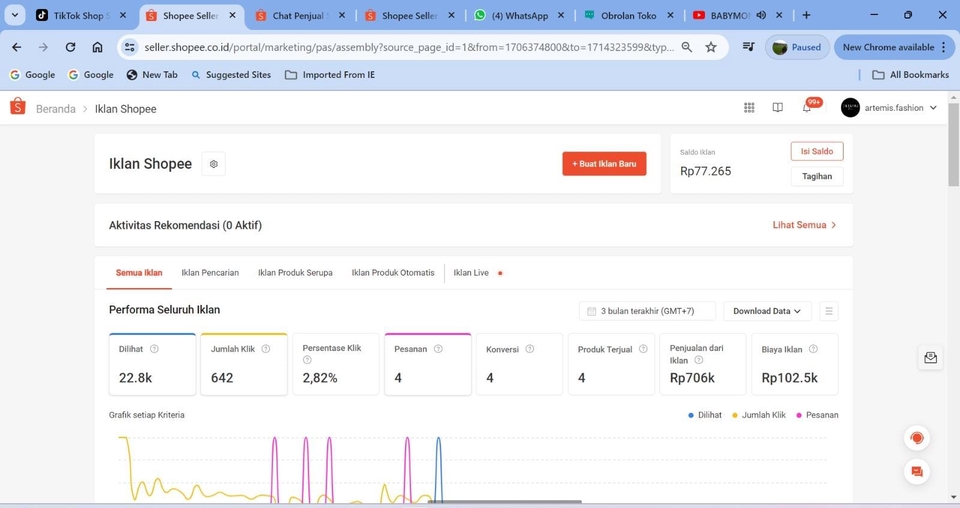Click the page vertical scrollbar thumb
The width and height of the screenshot is (960, 508).
tap(953, 144)
